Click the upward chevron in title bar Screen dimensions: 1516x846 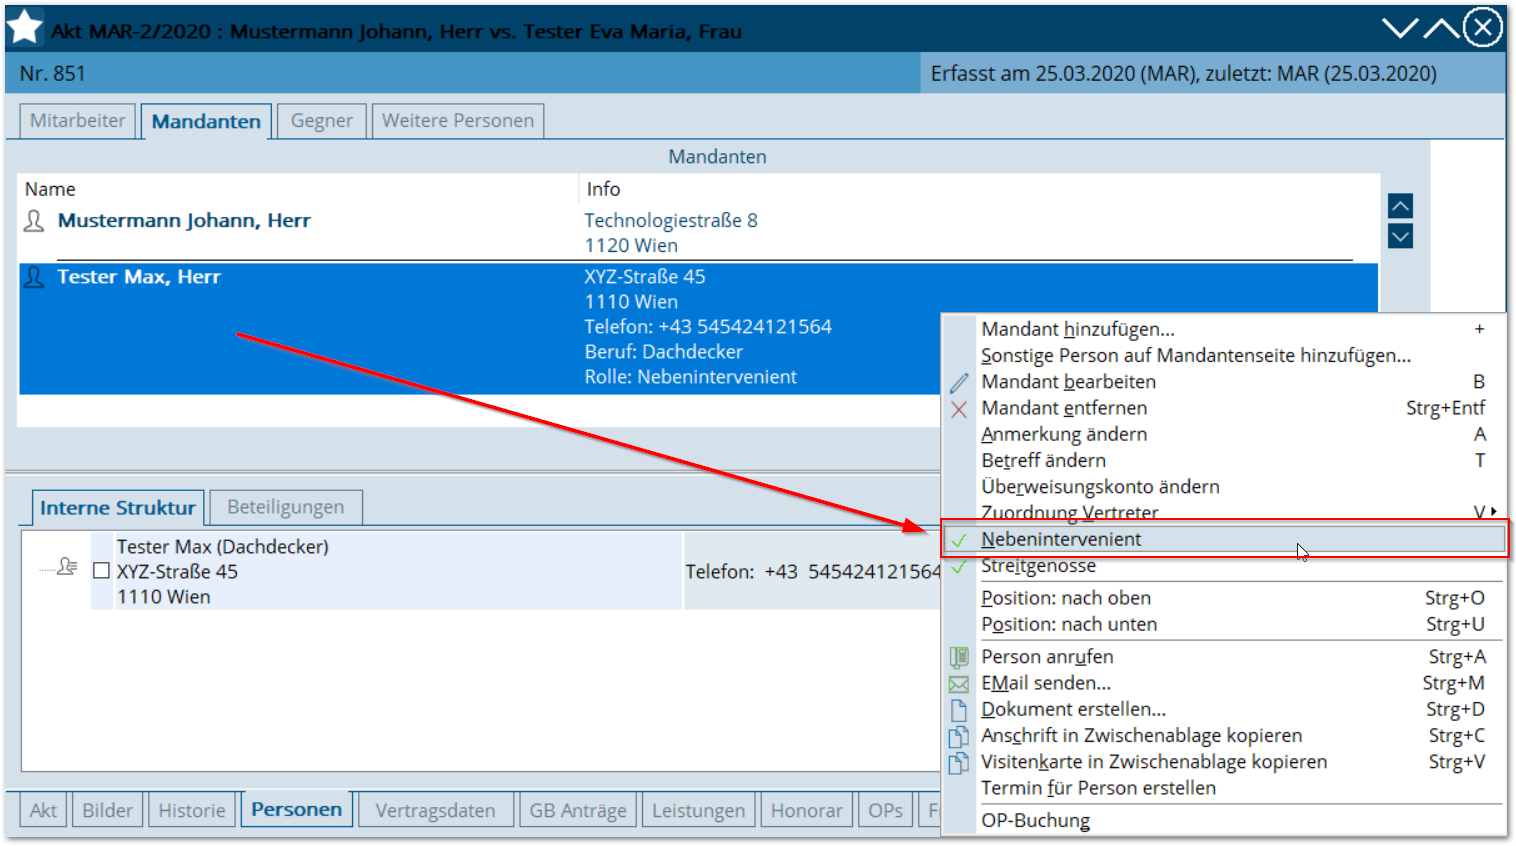(1441, 28)
